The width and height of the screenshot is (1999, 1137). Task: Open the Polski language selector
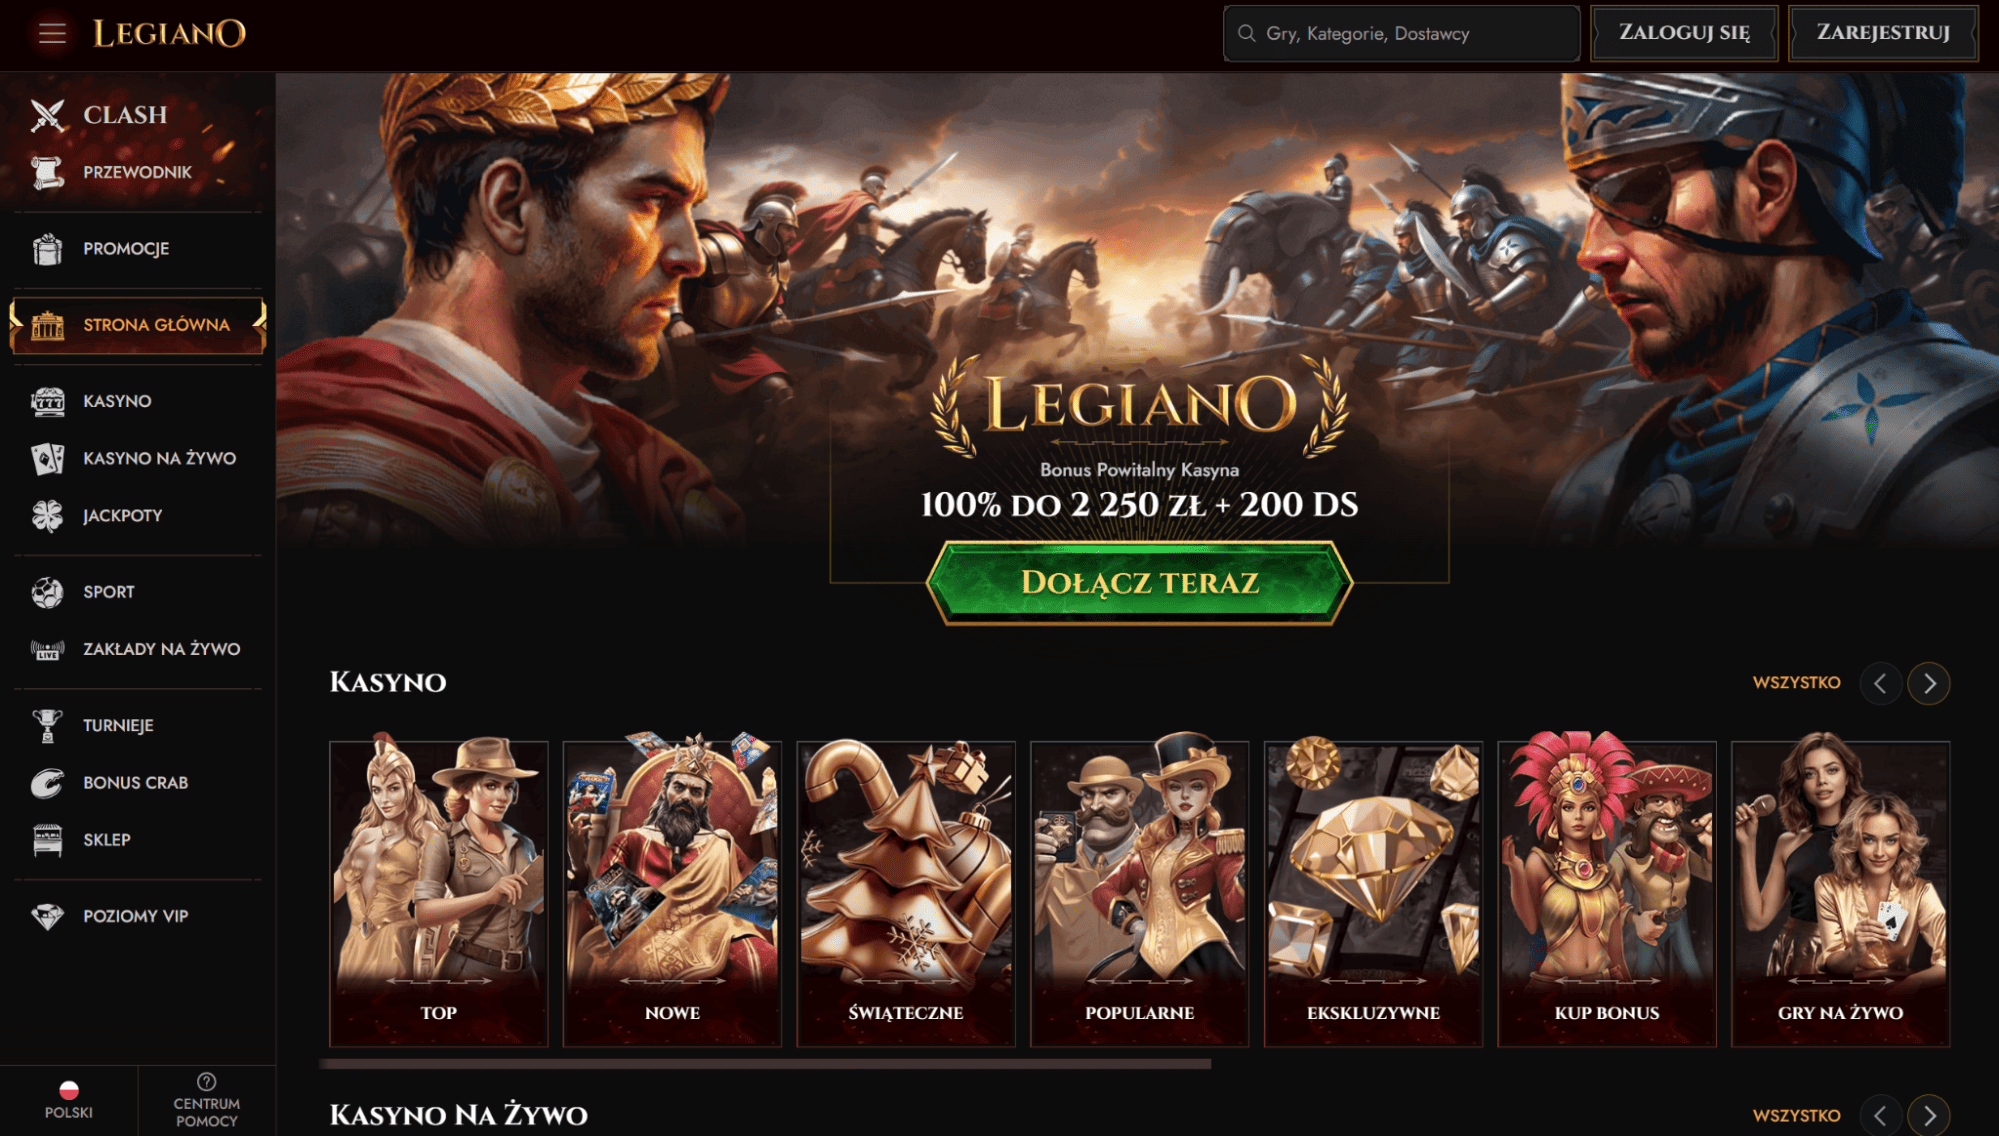tap(68, 1101)
